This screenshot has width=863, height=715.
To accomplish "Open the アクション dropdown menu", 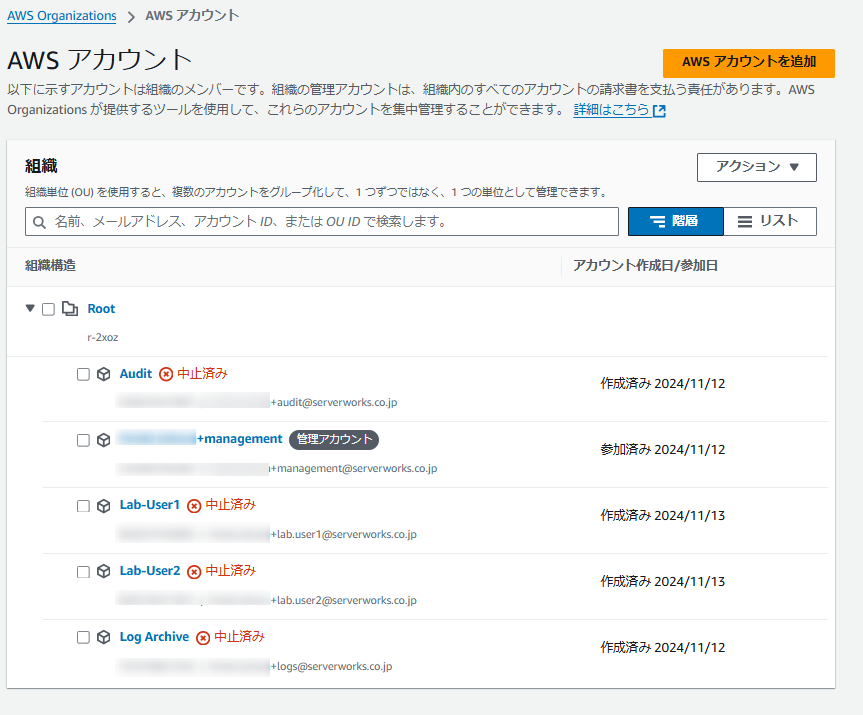I will point(757,167).
